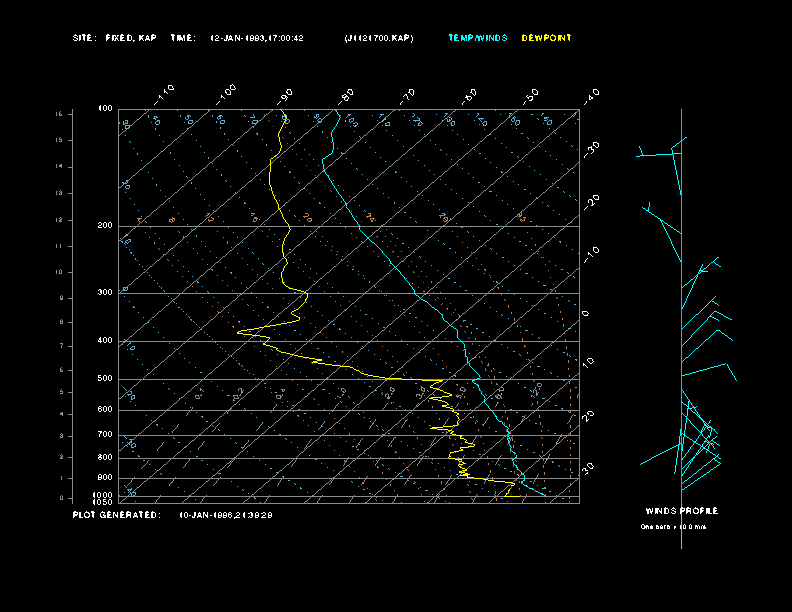This screenshot has height=612, width=792.
Task: Click the "-10" isotherm label on the right edge
Action: point(591,255)
